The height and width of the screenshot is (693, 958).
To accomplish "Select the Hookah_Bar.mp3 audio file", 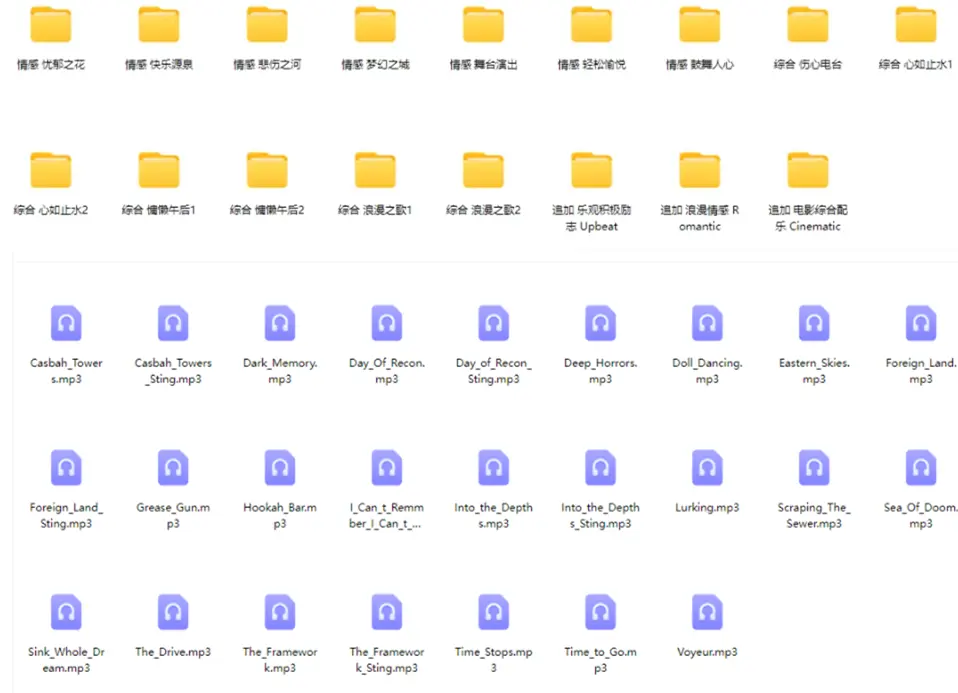I will pyautogui.click(x=279, y=466).
